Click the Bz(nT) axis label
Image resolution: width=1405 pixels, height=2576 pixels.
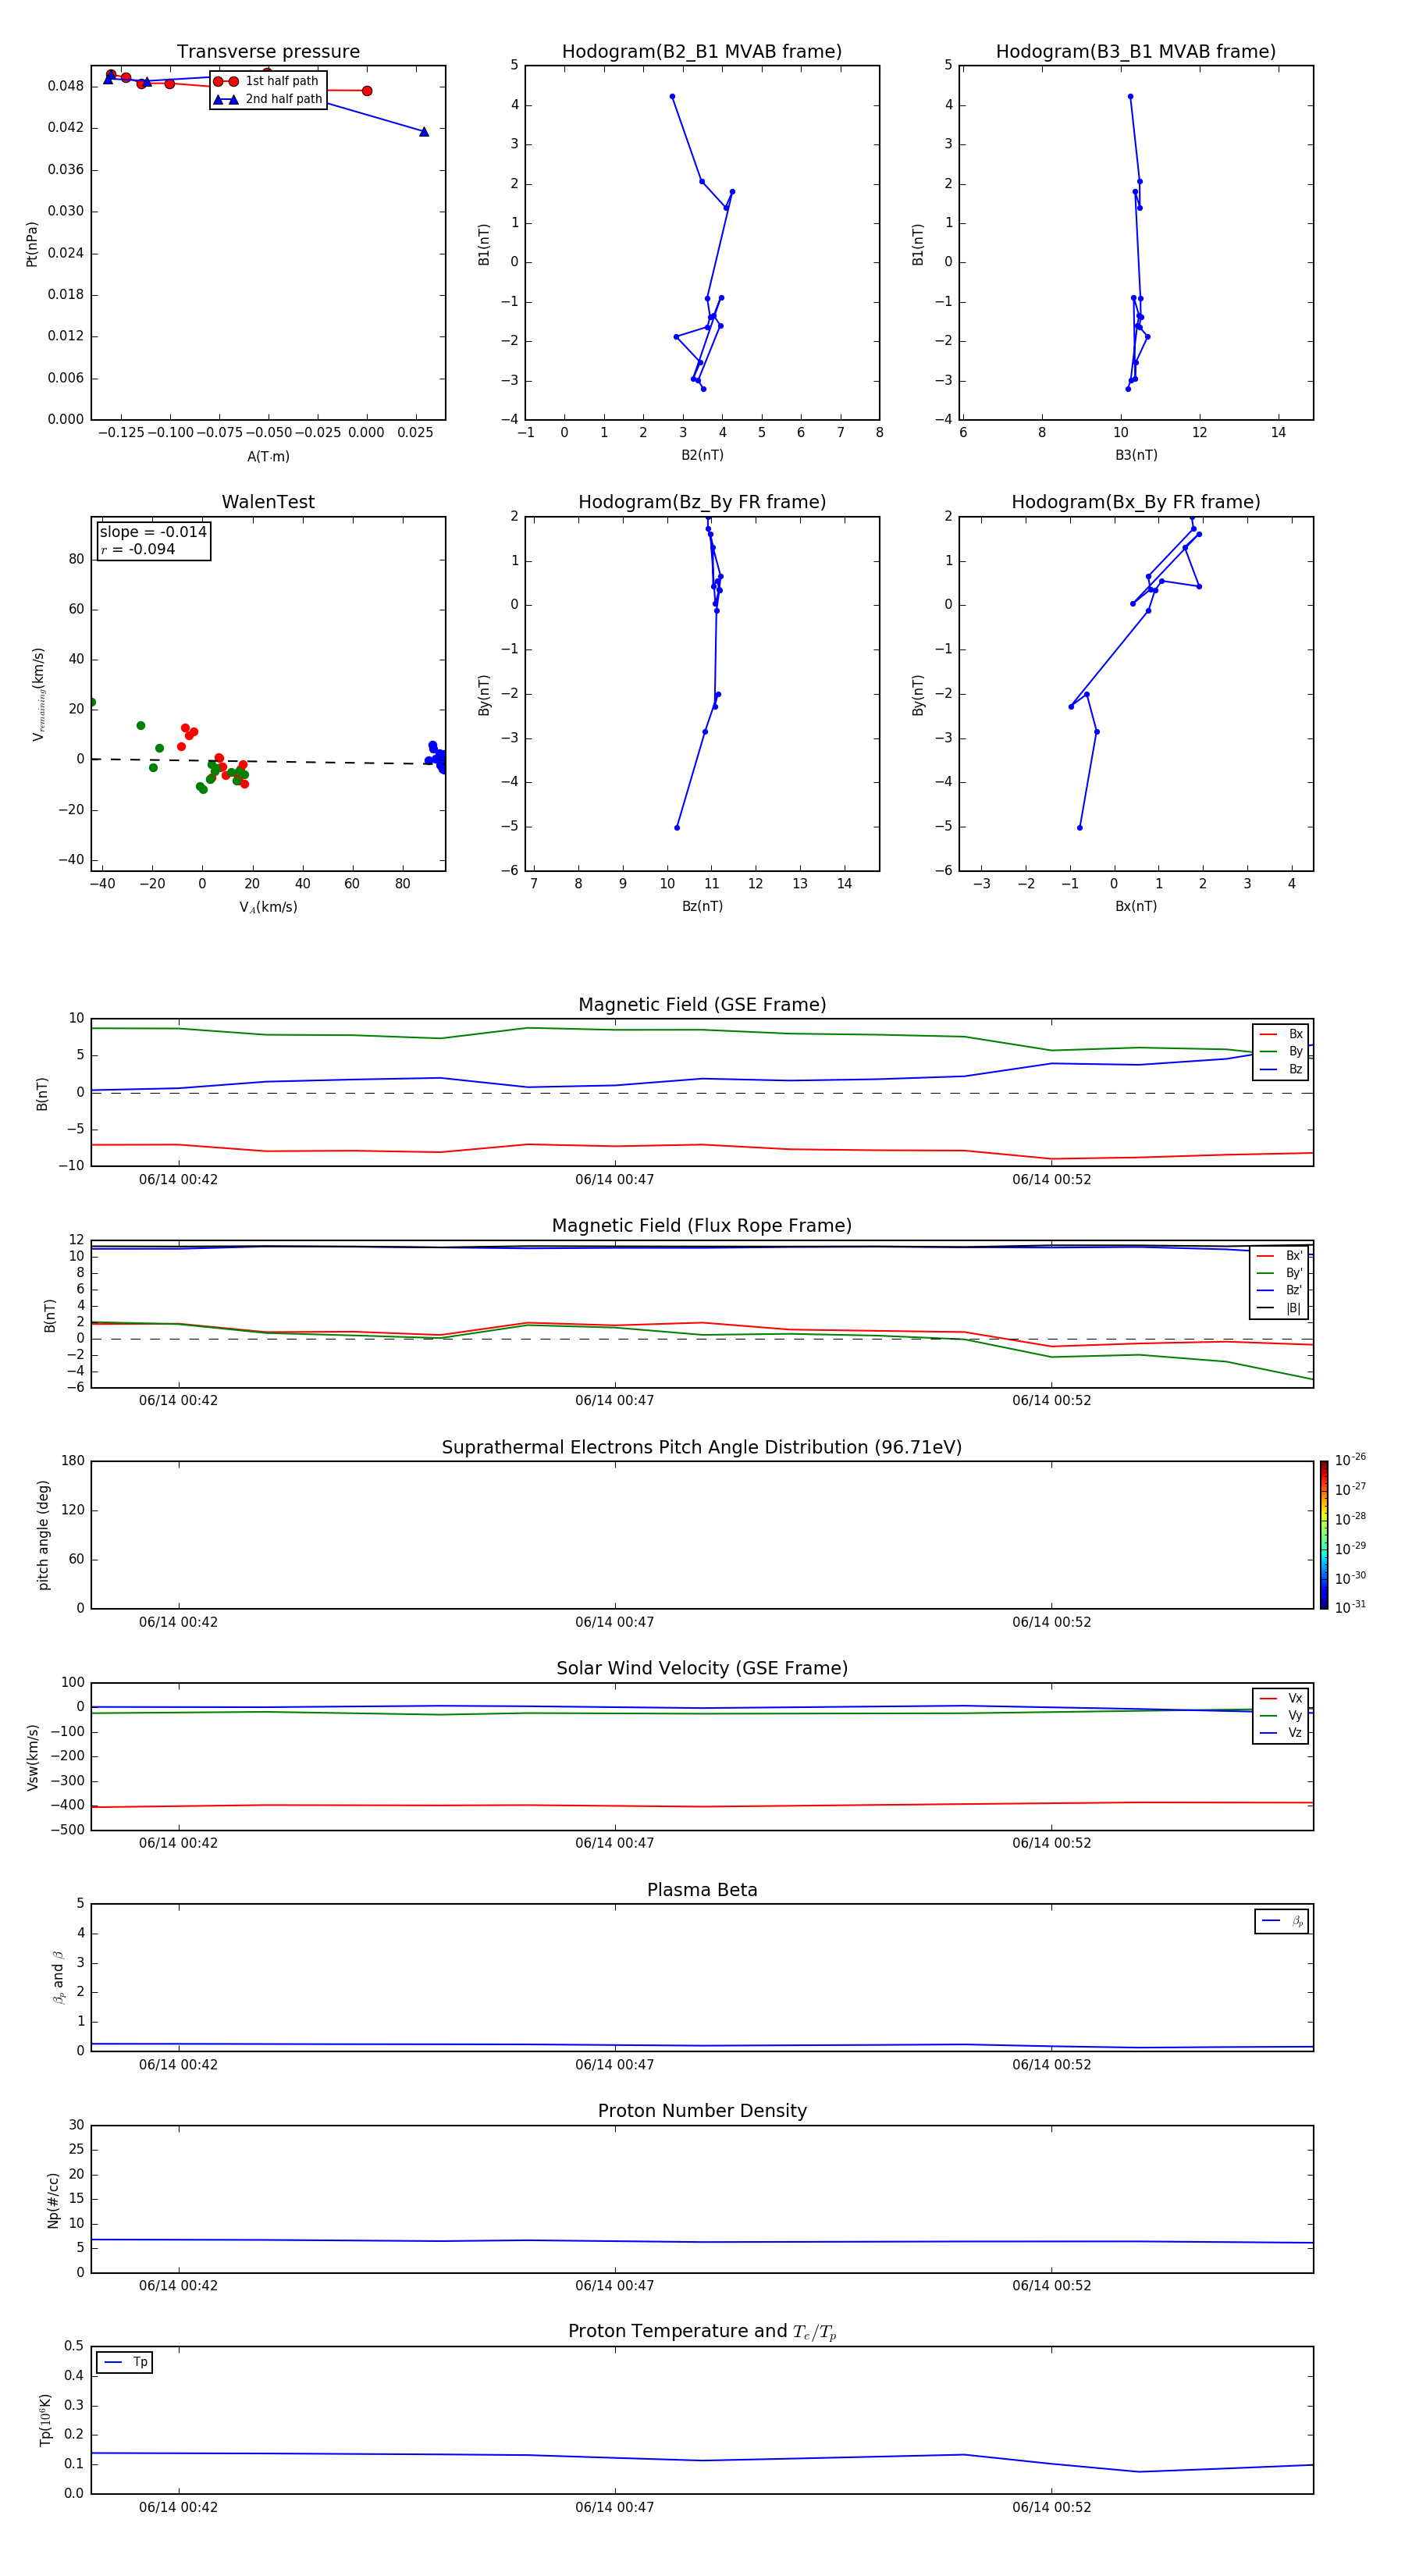click(702, 906)
